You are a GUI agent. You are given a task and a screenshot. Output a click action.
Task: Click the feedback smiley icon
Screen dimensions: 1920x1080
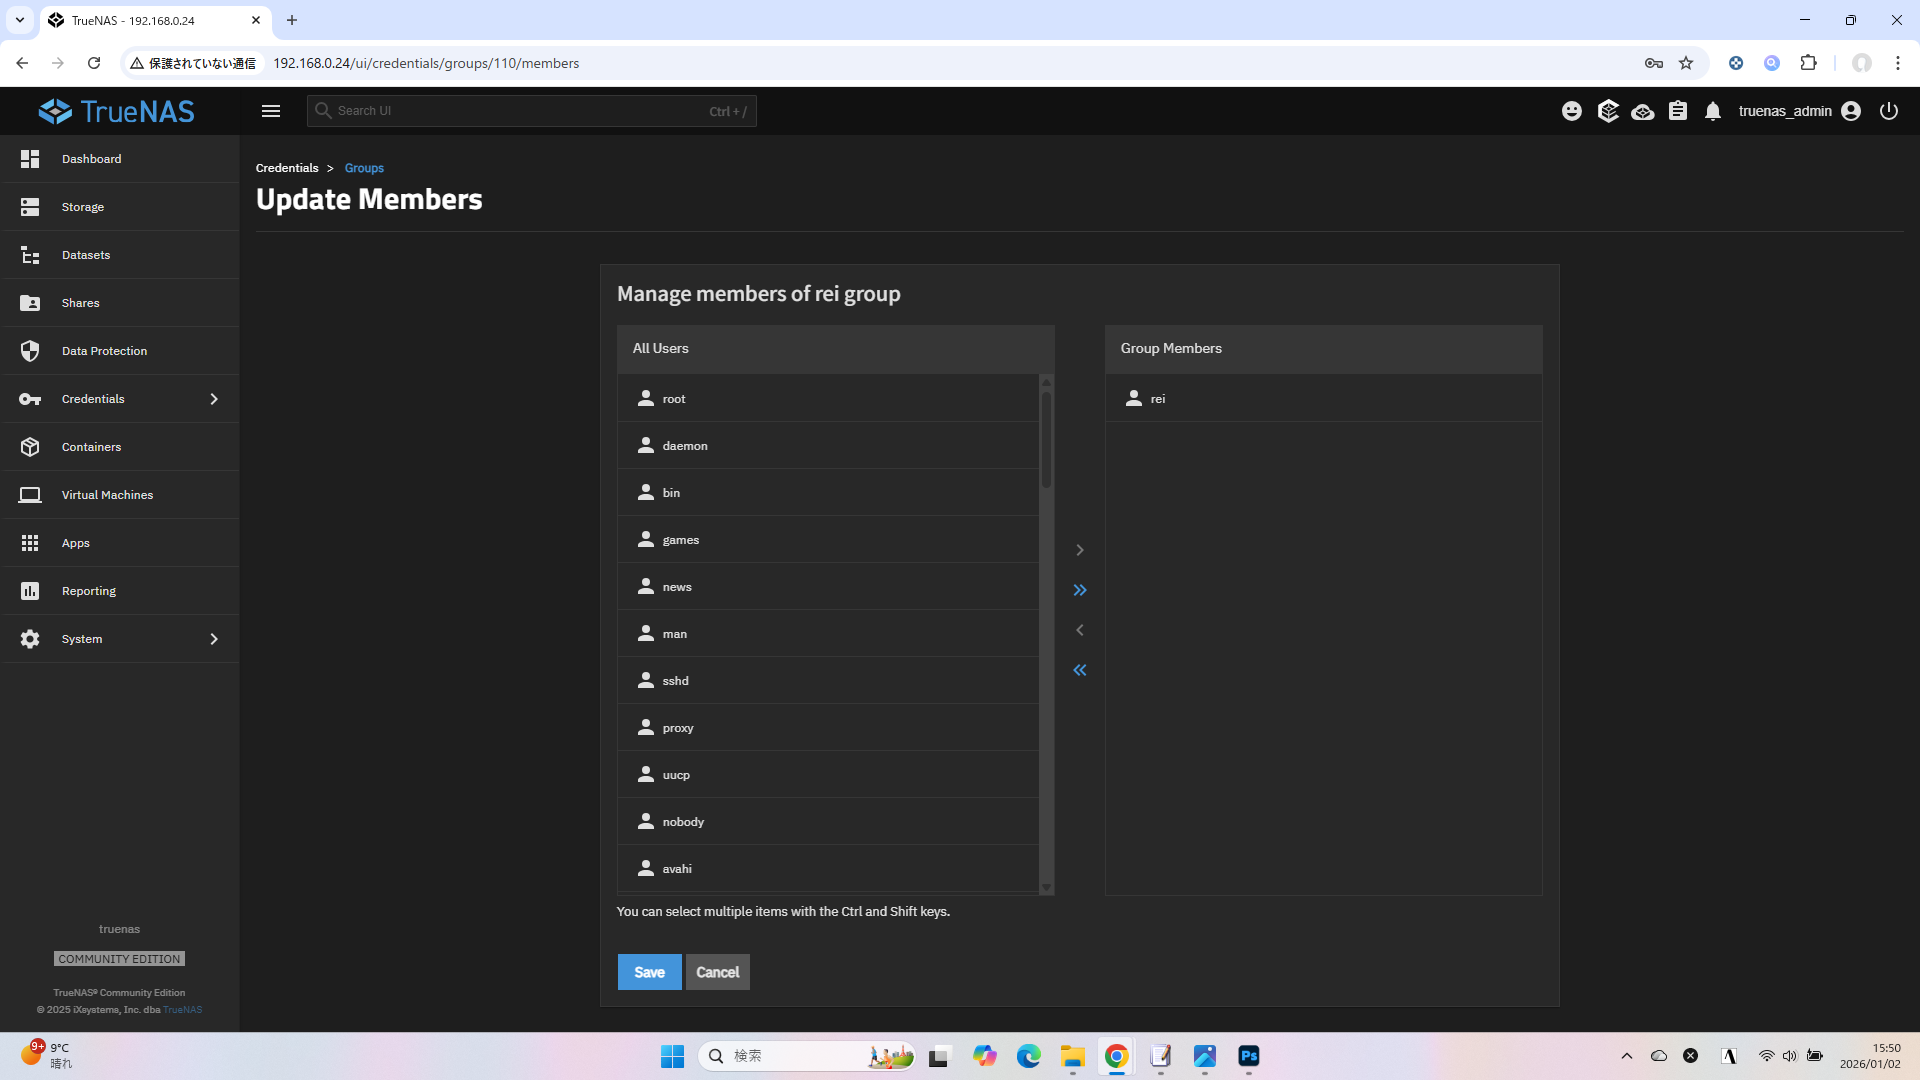[1572, 111]
